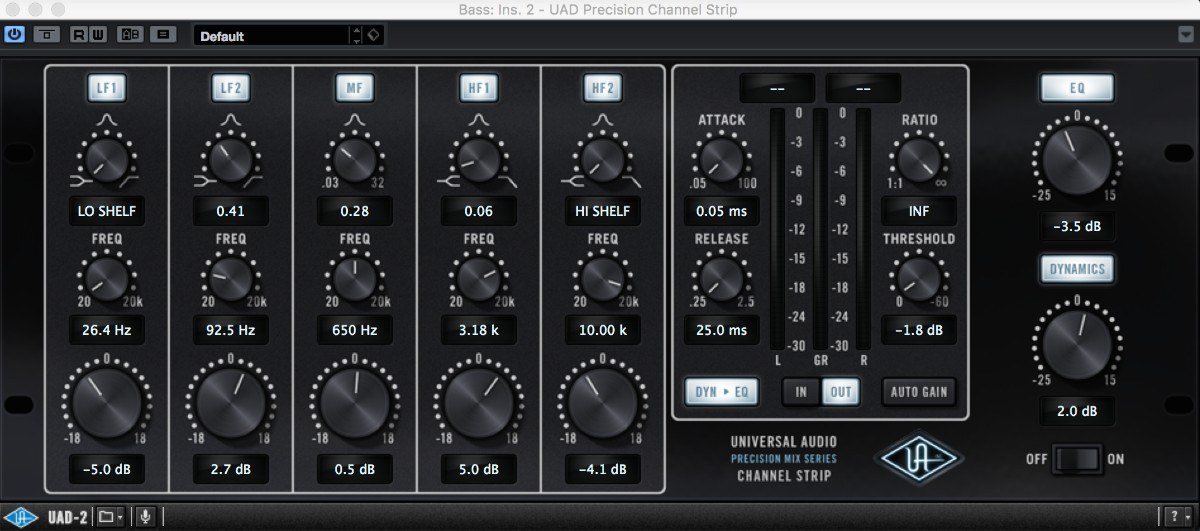Toggle the HF2 band enable button
The height and width of the screenshot is (531, 1200).
click(x=603, y=88)
